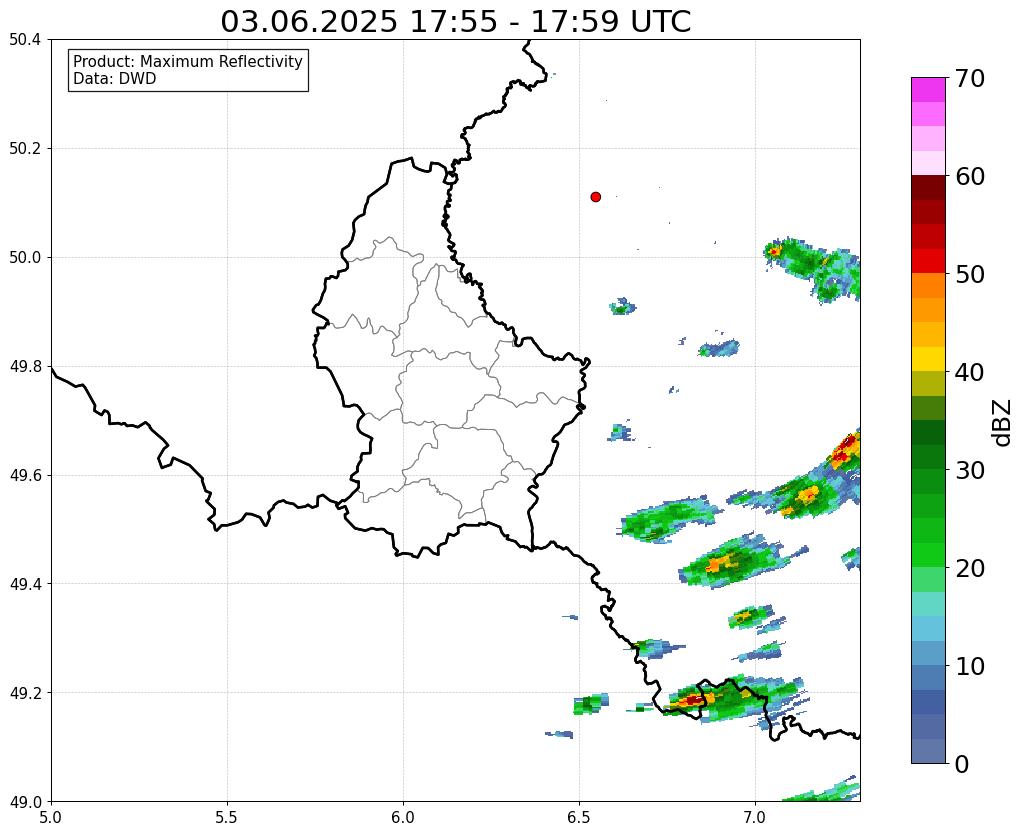This screenshot has height=834, width=1023.
Task: Click the colorbar tick label '20'
Action: coord(969,568)
